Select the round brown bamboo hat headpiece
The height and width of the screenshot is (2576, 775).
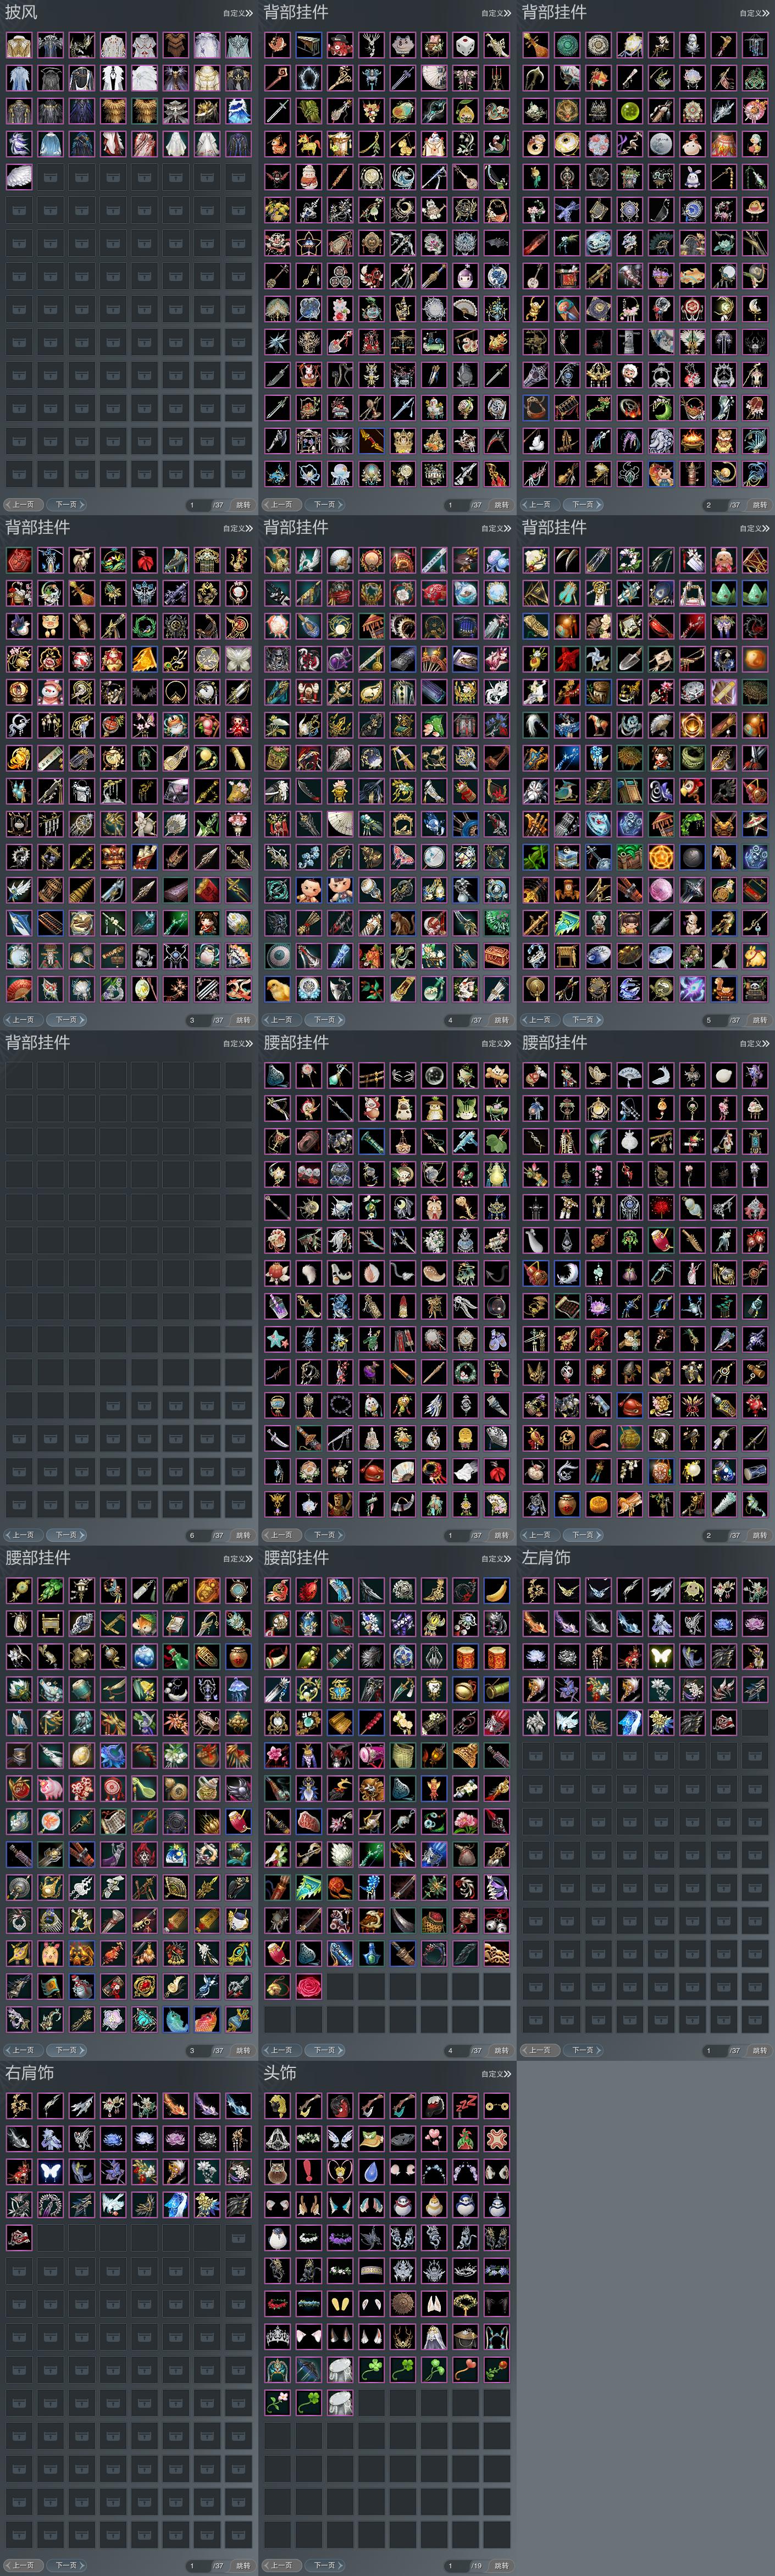click(402, 2304)
